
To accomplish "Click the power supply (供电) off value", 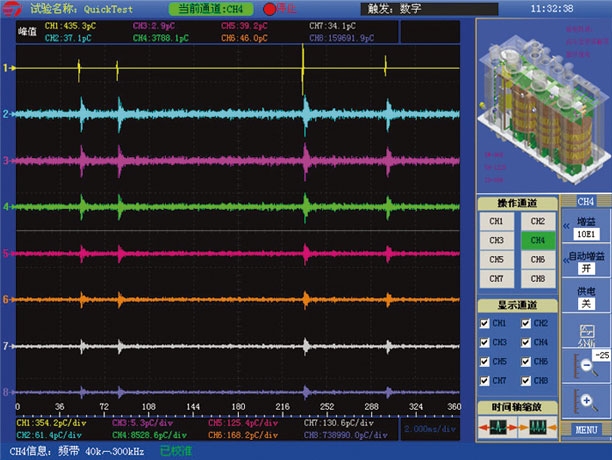I will pos(586,305).
